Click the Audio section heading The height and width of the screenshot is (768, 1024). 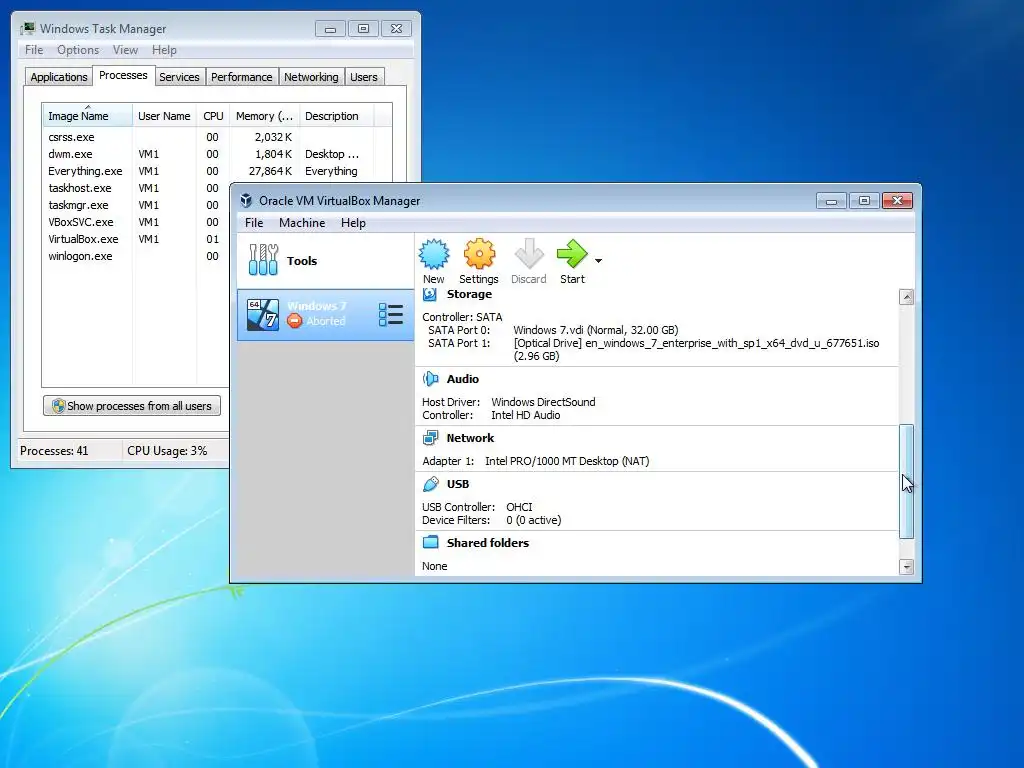pyautogui.click(x=462, y=379)
